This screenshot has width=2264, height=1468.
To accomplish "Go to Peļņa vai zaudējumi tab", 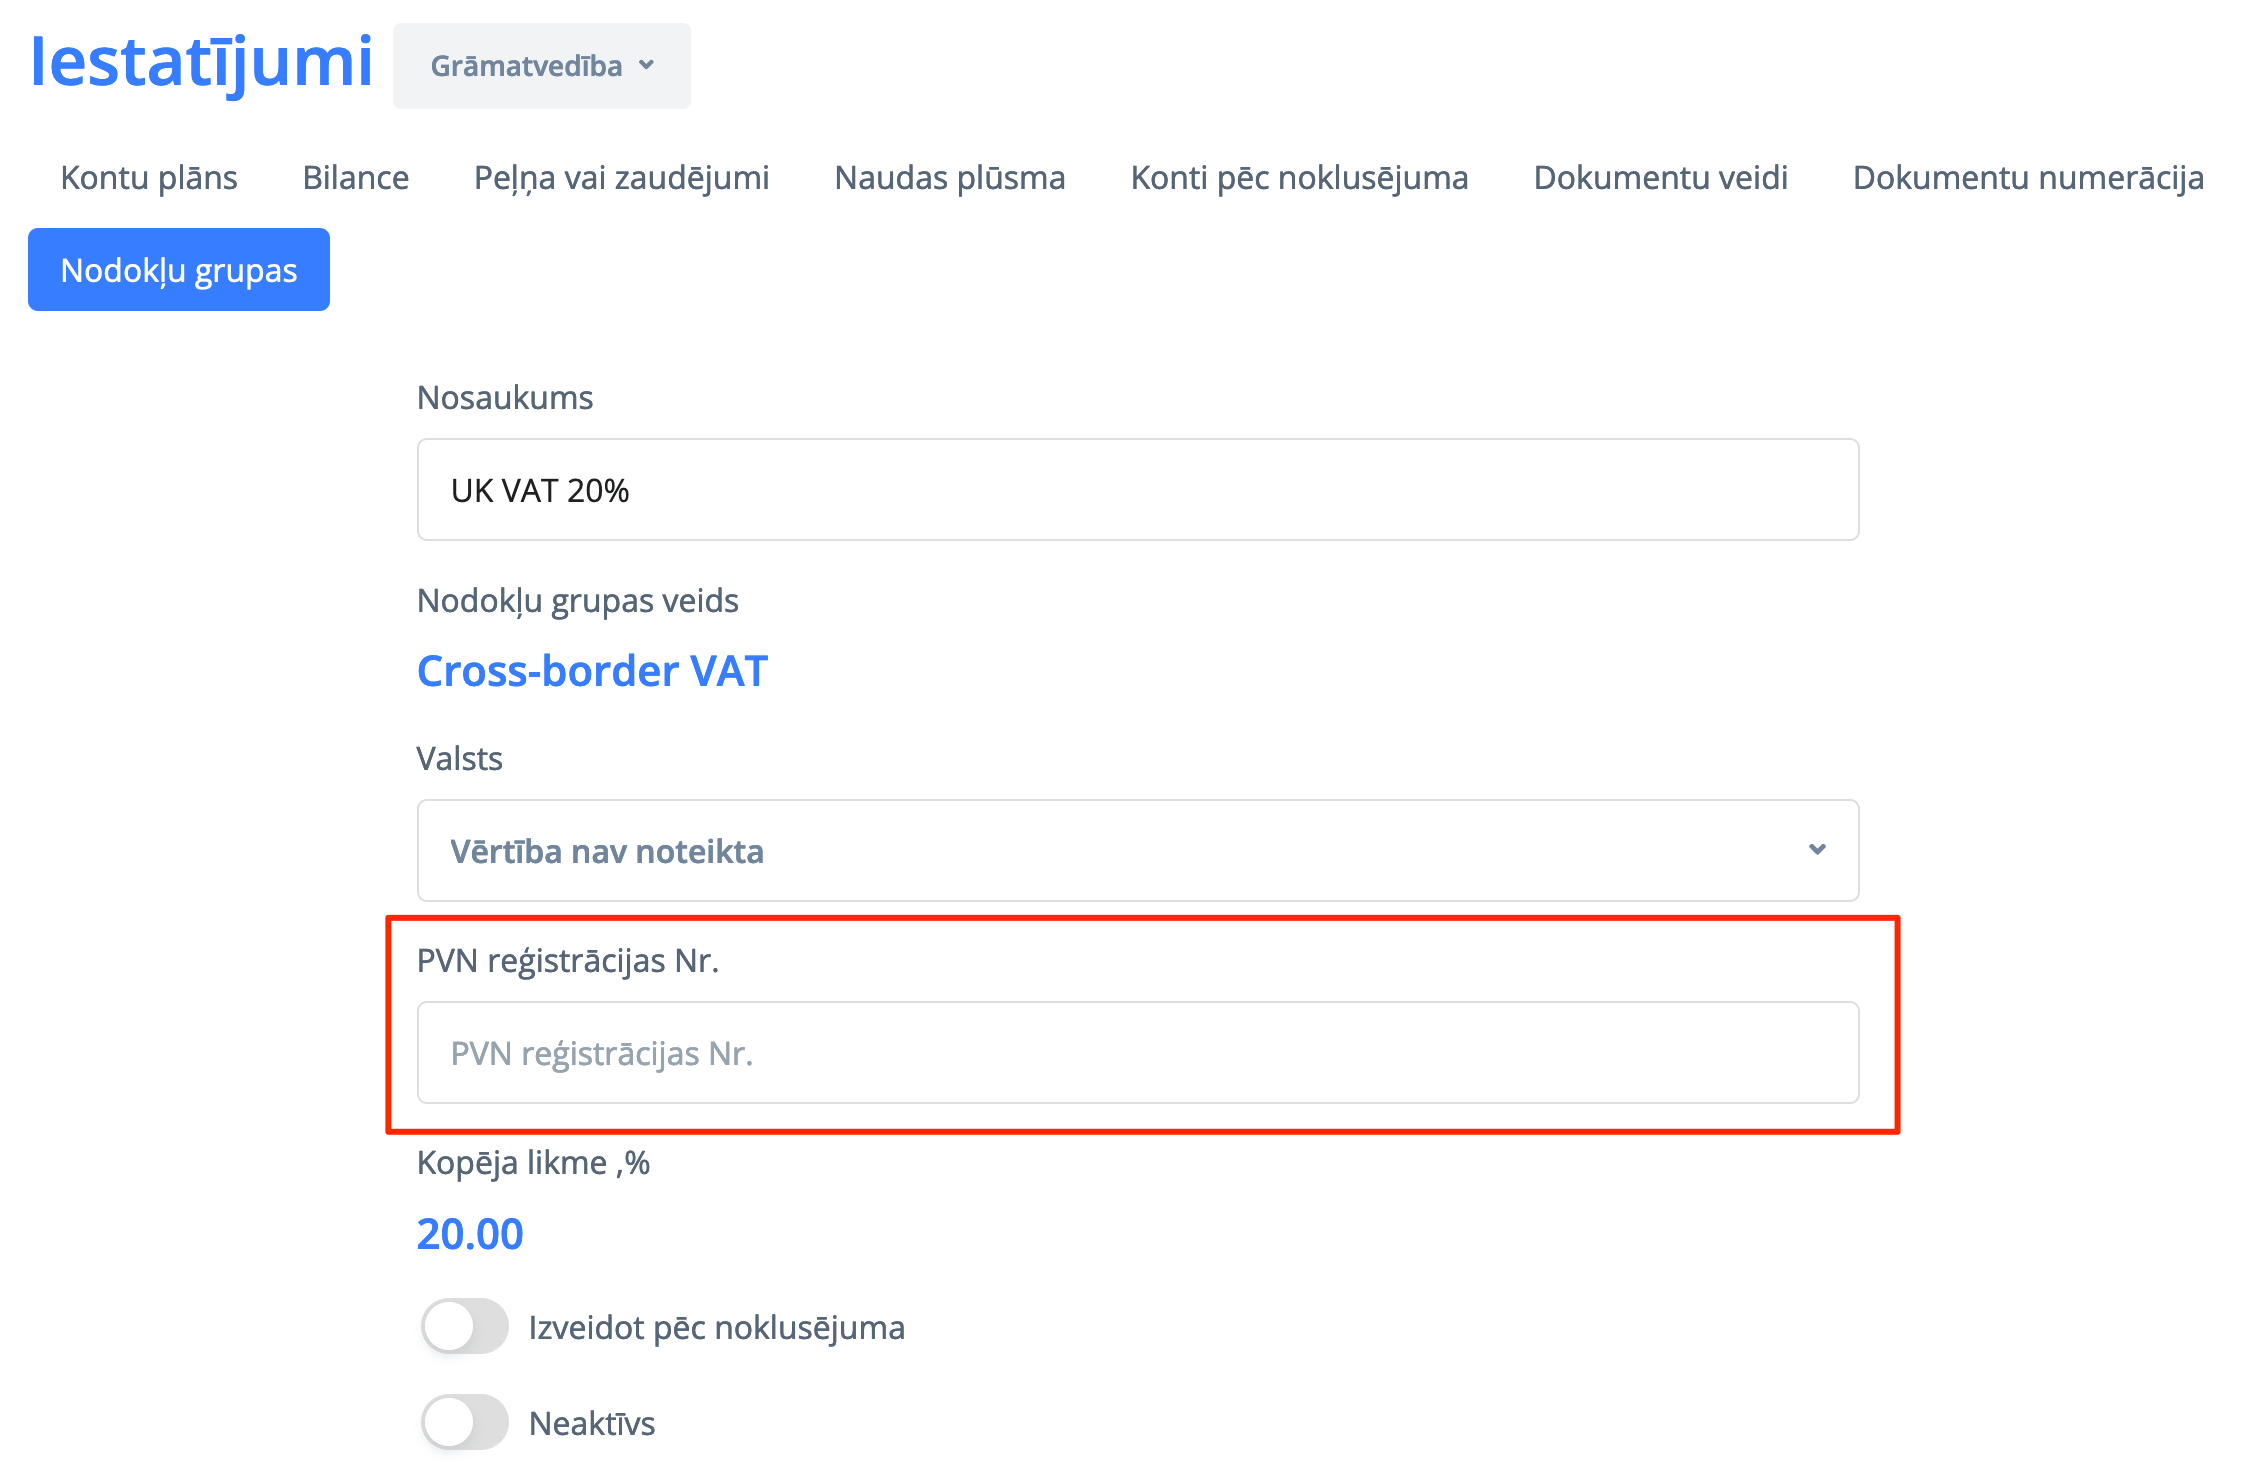I will (x=621, y=177).
